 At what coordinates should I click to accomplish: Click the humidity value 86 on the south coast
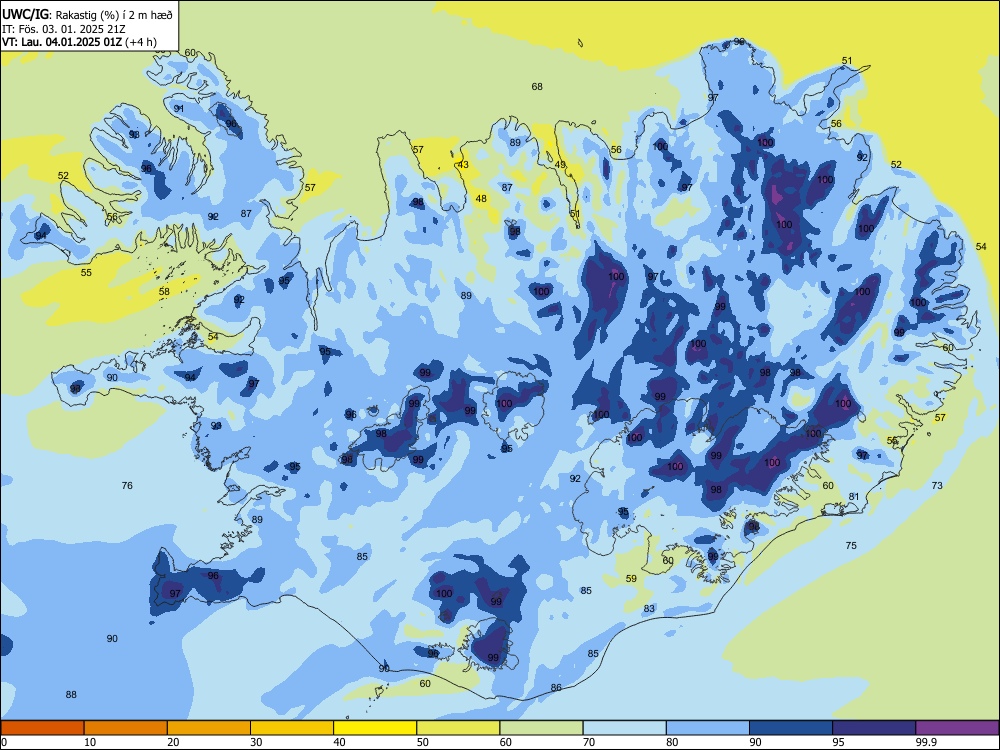pyautogui.click(x=556, y=688)
